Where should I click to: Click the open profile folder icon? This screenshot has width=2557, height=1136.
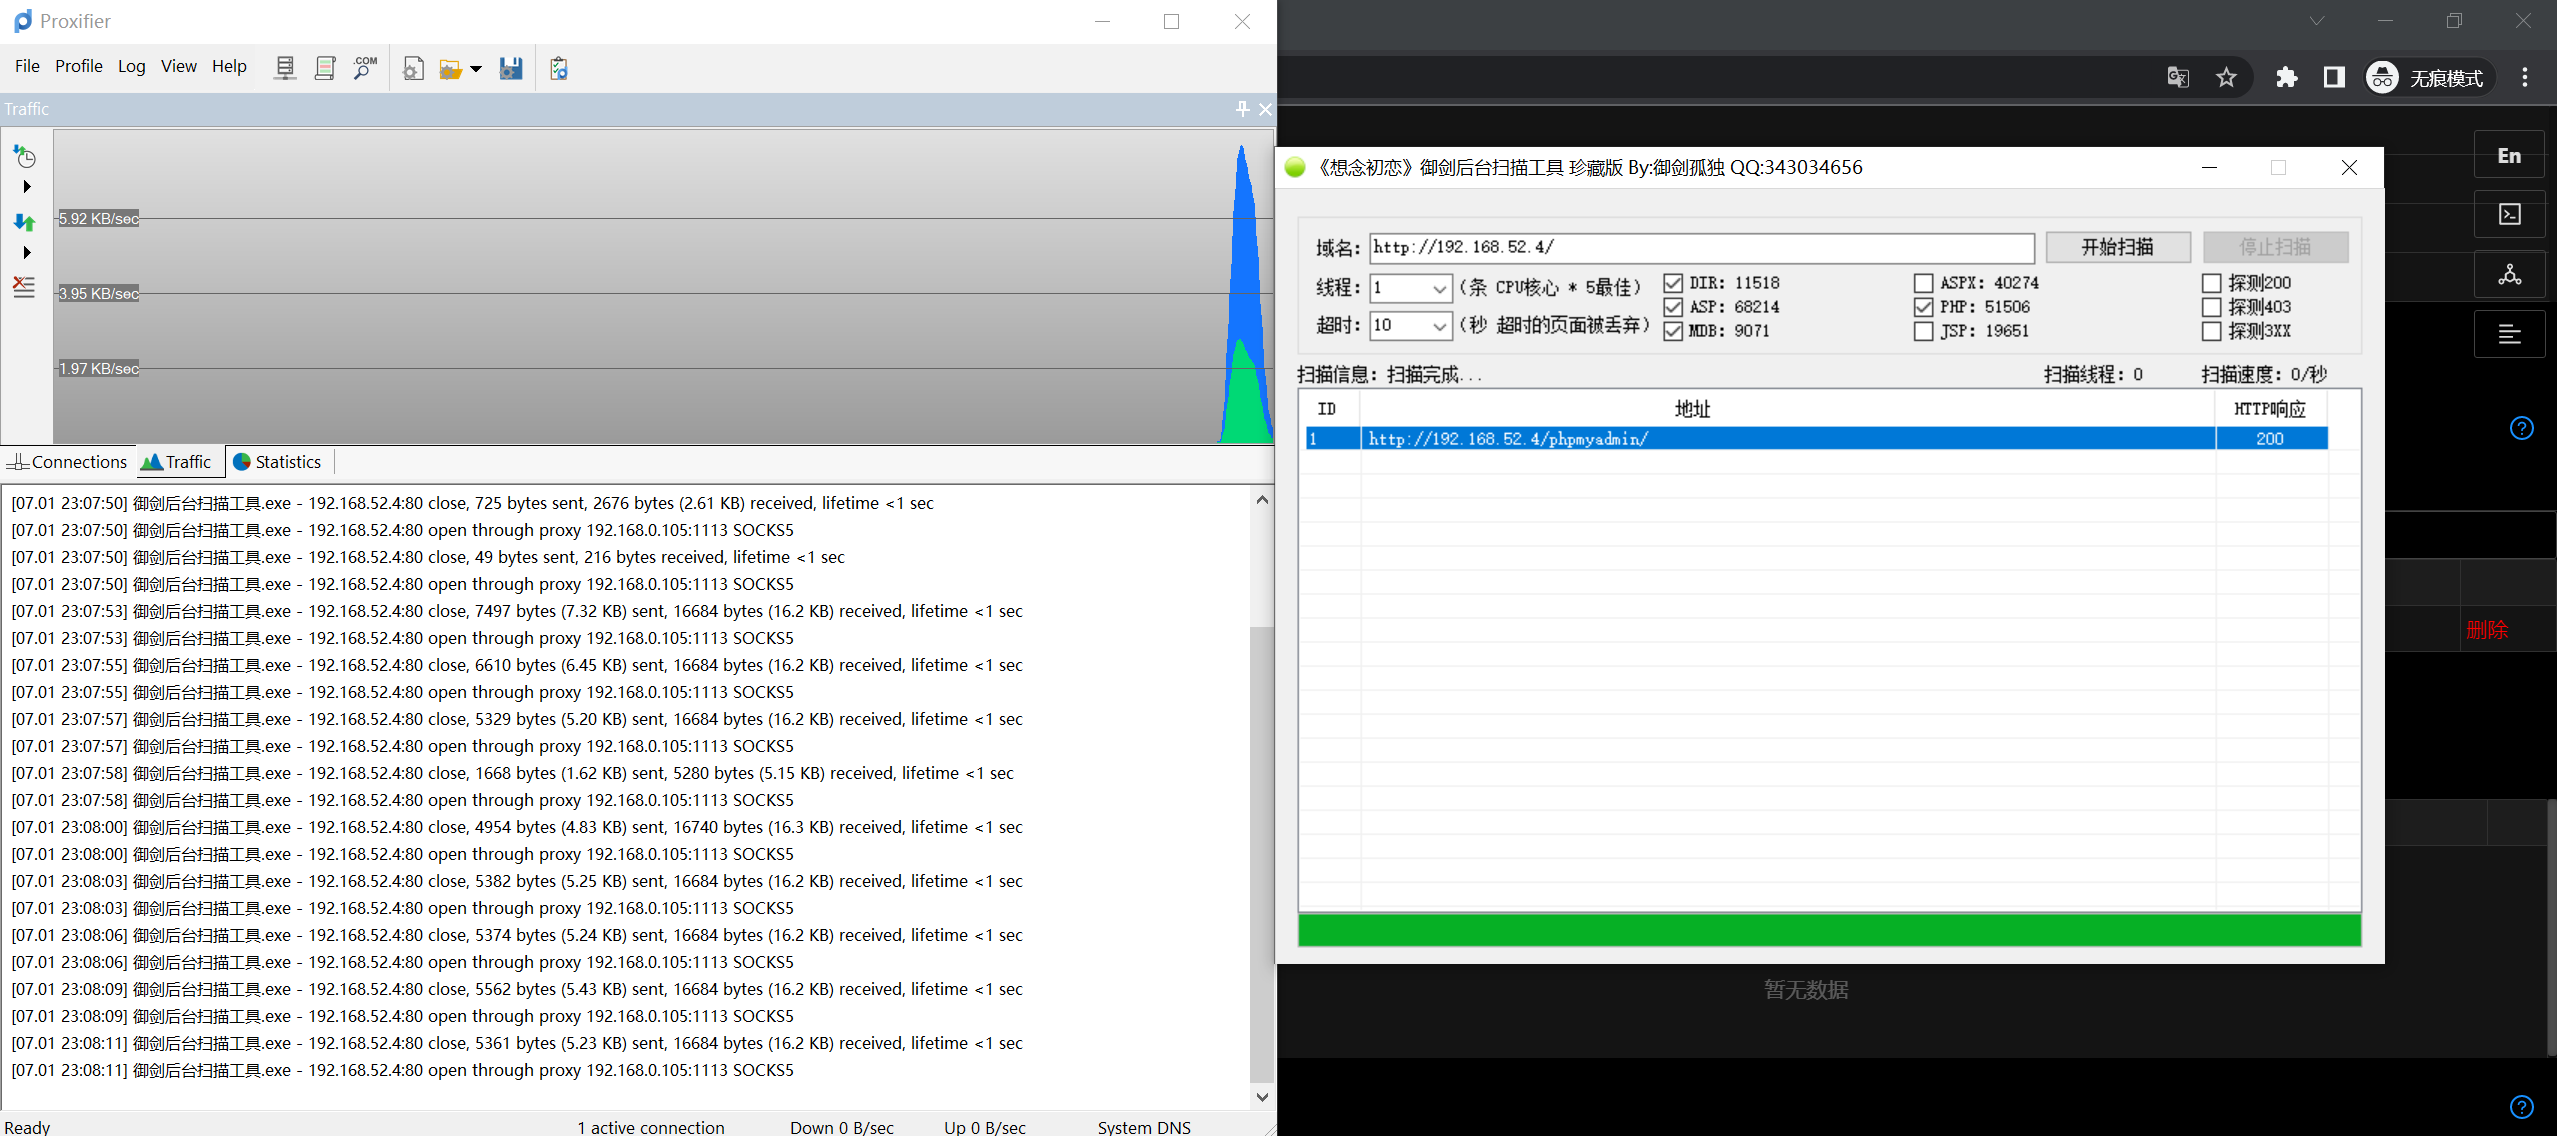pyautogui.click(x=451, y=68)
